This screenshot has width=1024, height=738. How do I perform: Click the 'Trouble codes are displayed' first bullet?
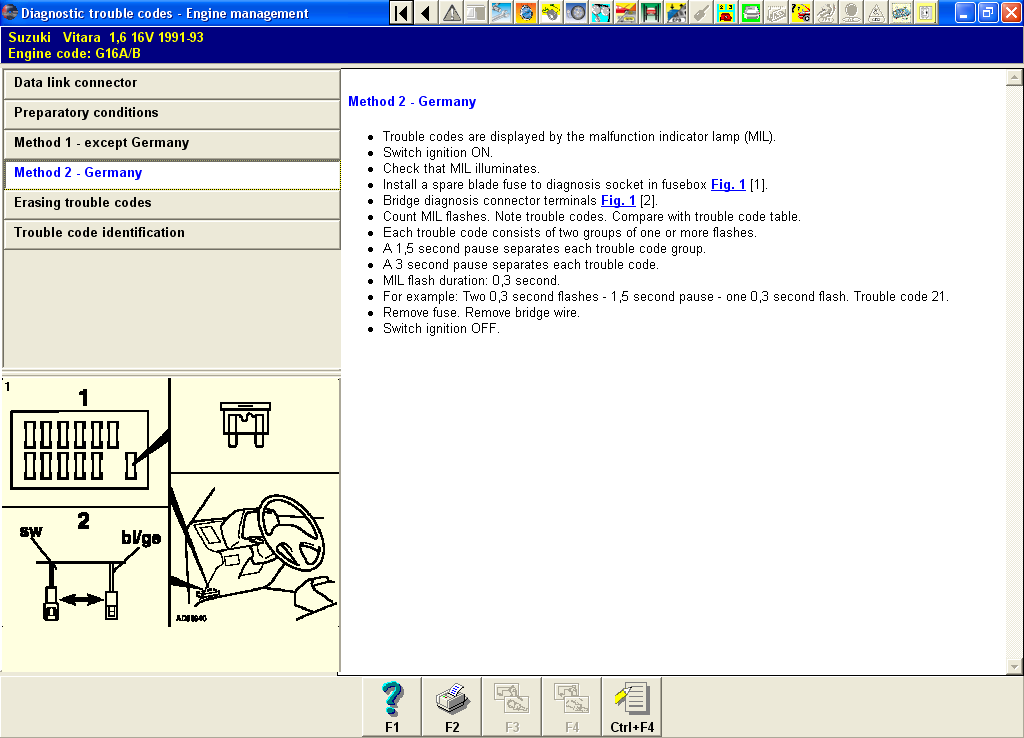point(579,136)
